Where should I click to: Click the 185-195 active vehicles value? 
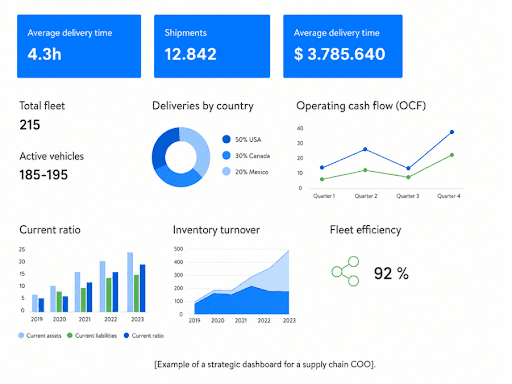tap(44, 175)
